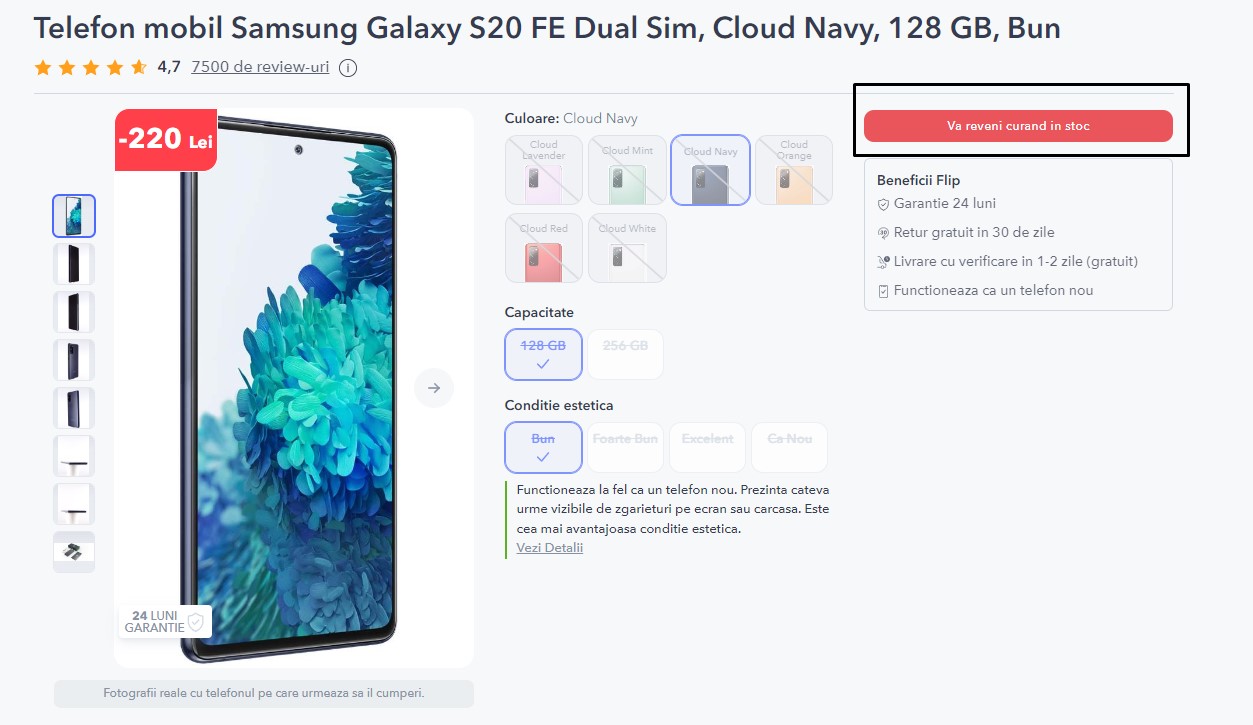Select the last accessories thumbnail
Image resolution: width=1253 pixels, height=725 pixels.
click(74, 552)
